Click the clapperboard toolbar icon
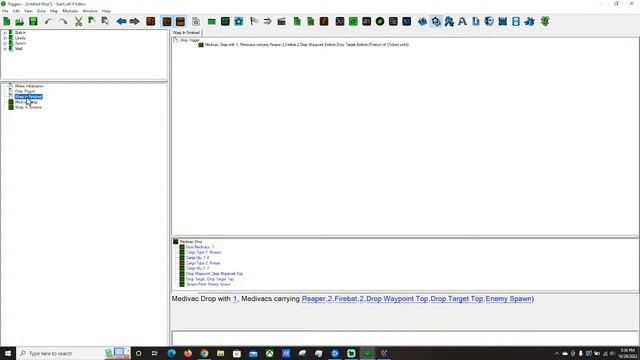The image size is (640, 360). 281,21
